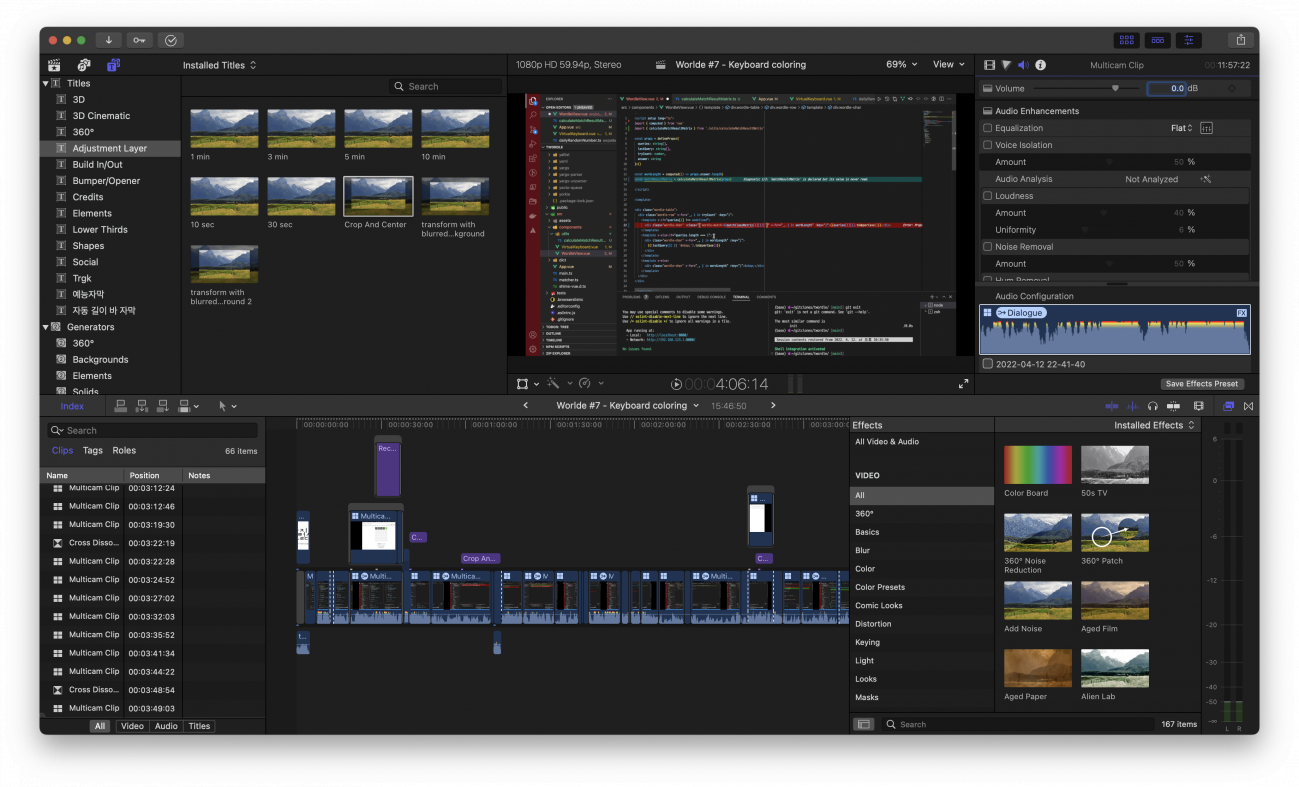
Task: Enable the Voice Isolation checkbox
Action: pos(988,145)
